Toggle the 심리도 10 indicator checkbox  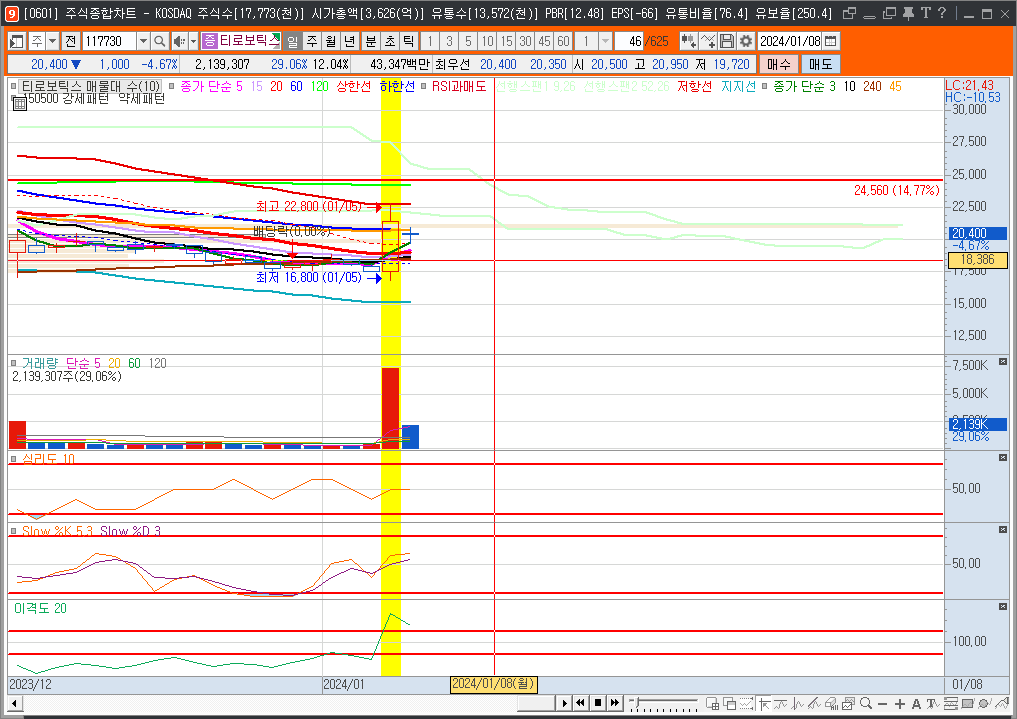14,459
